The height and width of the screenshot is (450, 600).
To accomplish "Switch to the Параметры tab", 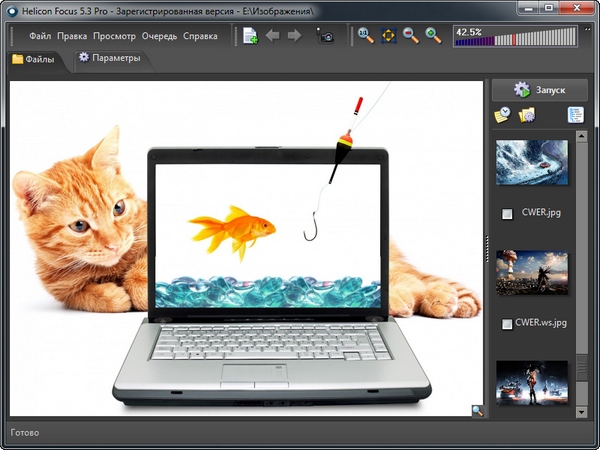I will pyautogui.click(x=109, y=58).
